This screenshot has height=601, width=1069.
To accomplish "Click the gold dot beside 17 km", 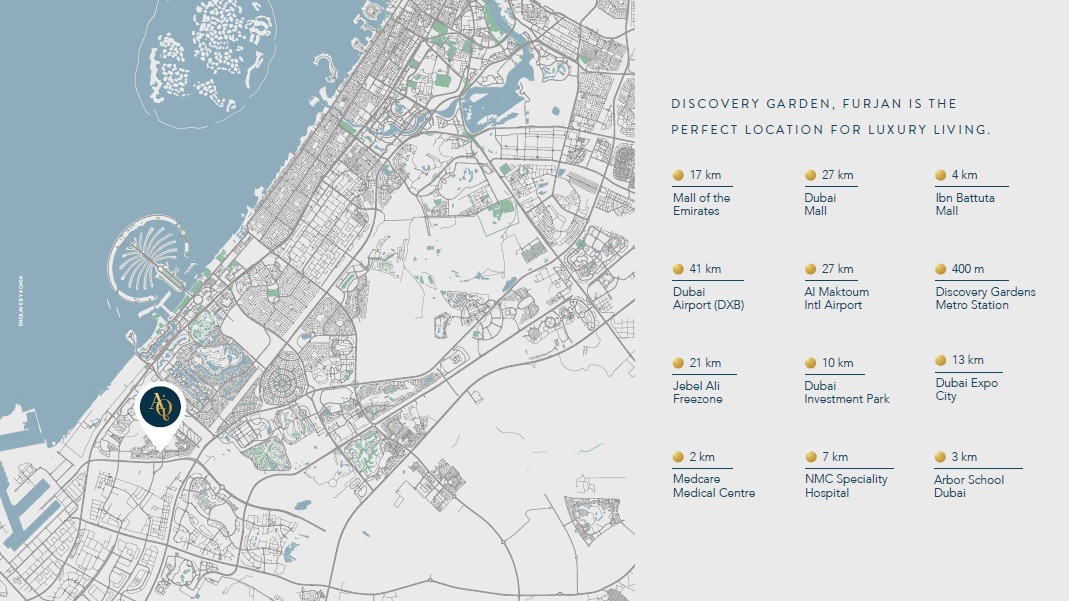I will [x=678, y=175].
